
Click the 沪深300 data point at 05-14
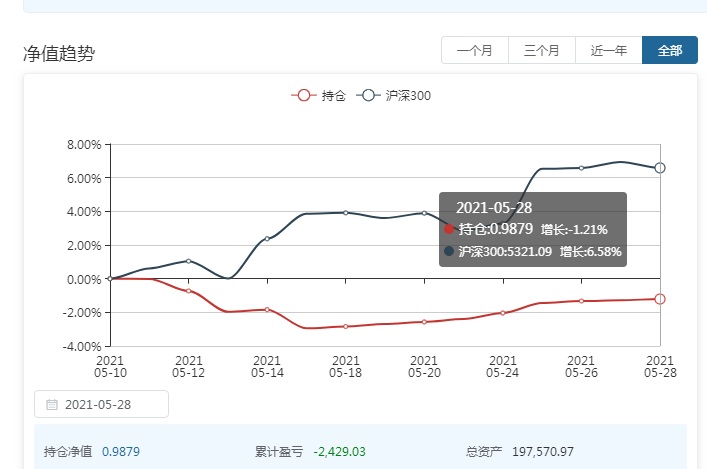click(267, 239)
